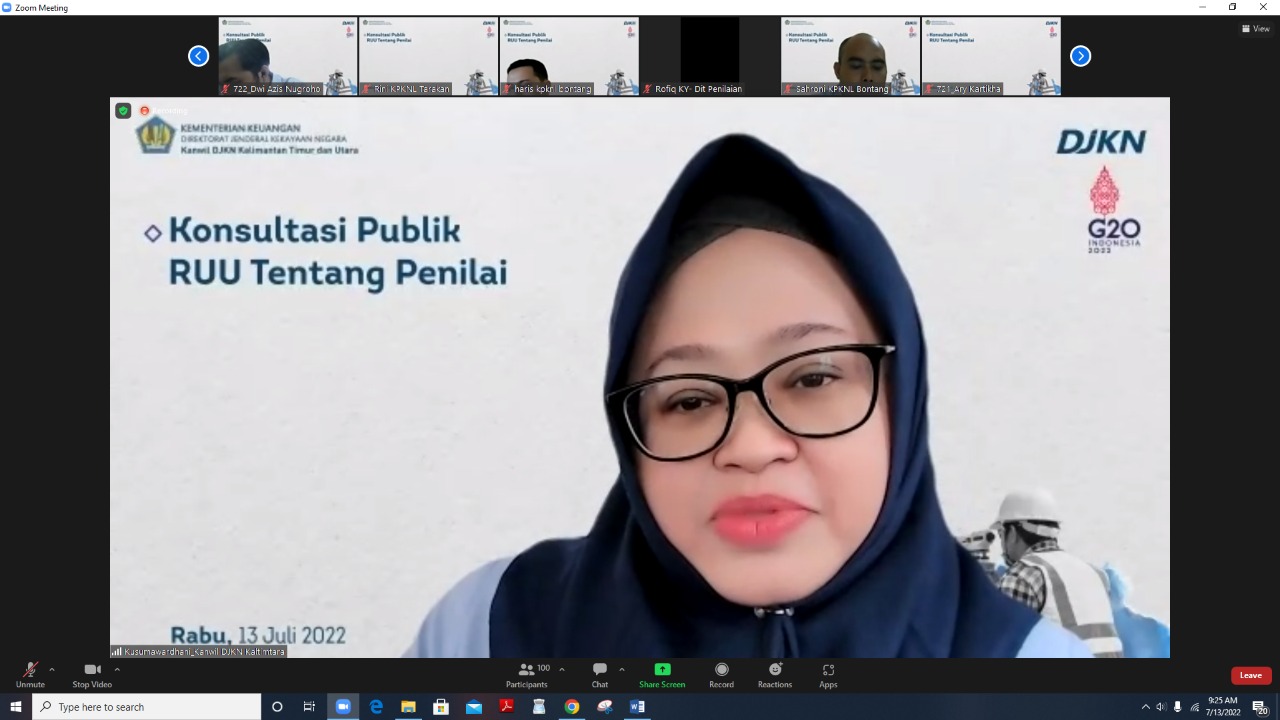Select Sahroni KPKNL Bontang video thumbnail

[850, 56]
